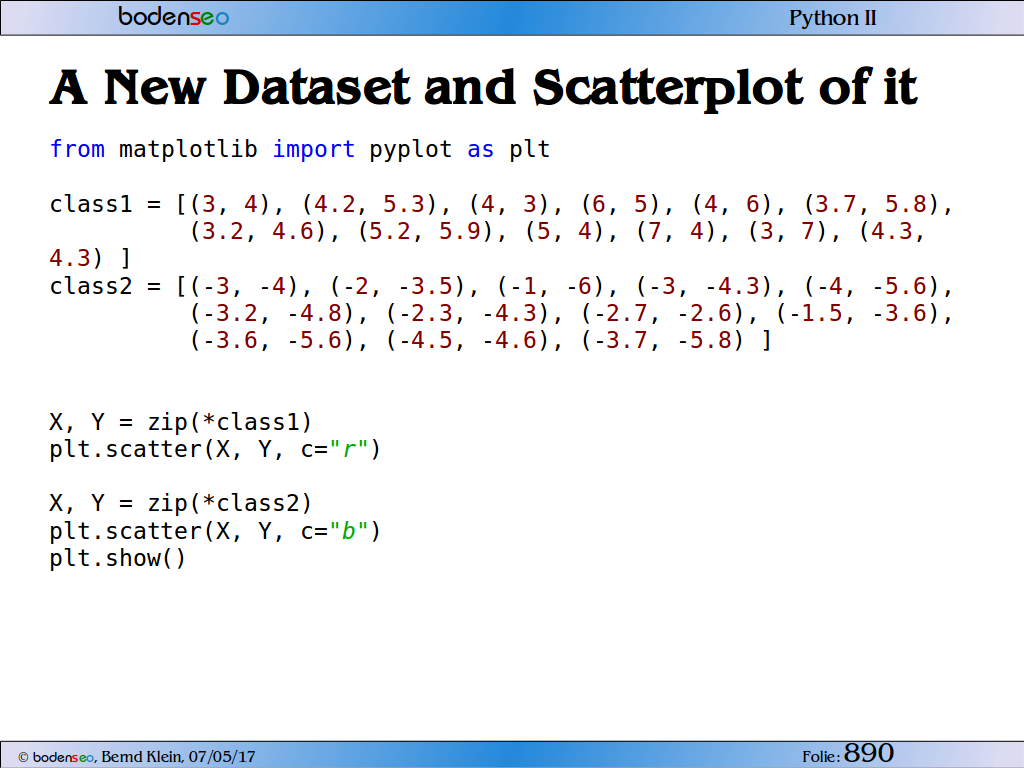Click the footer copyright '© bodenseo, Bernd Klein, 07/05/17'

point(136,756)
